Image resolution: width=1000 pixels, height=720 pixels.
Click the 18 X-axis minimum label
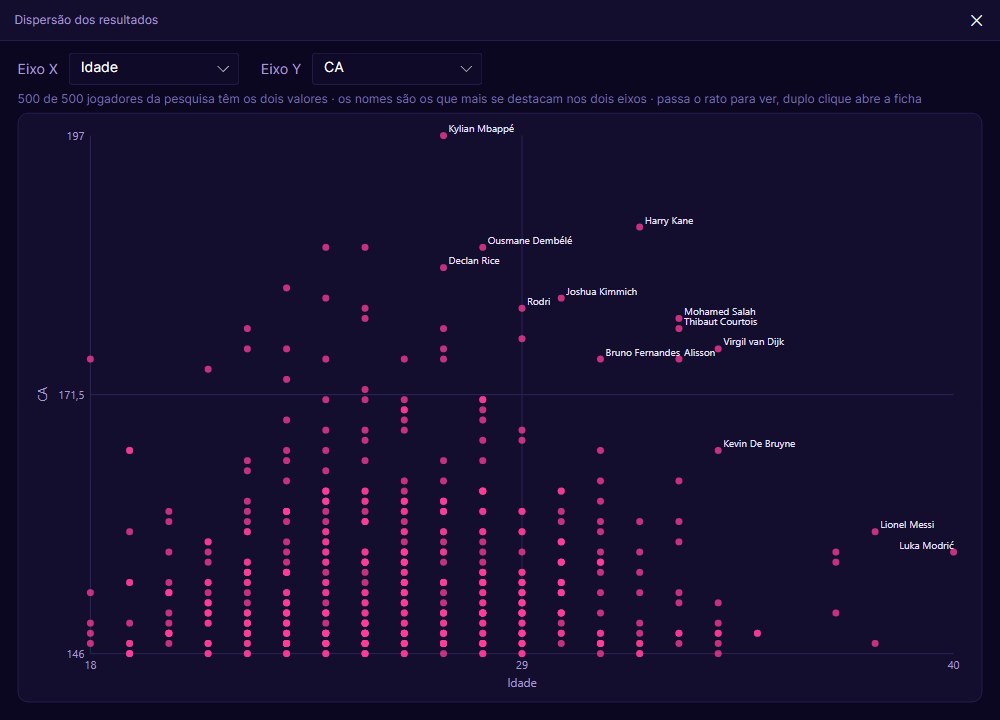[91, 665]
